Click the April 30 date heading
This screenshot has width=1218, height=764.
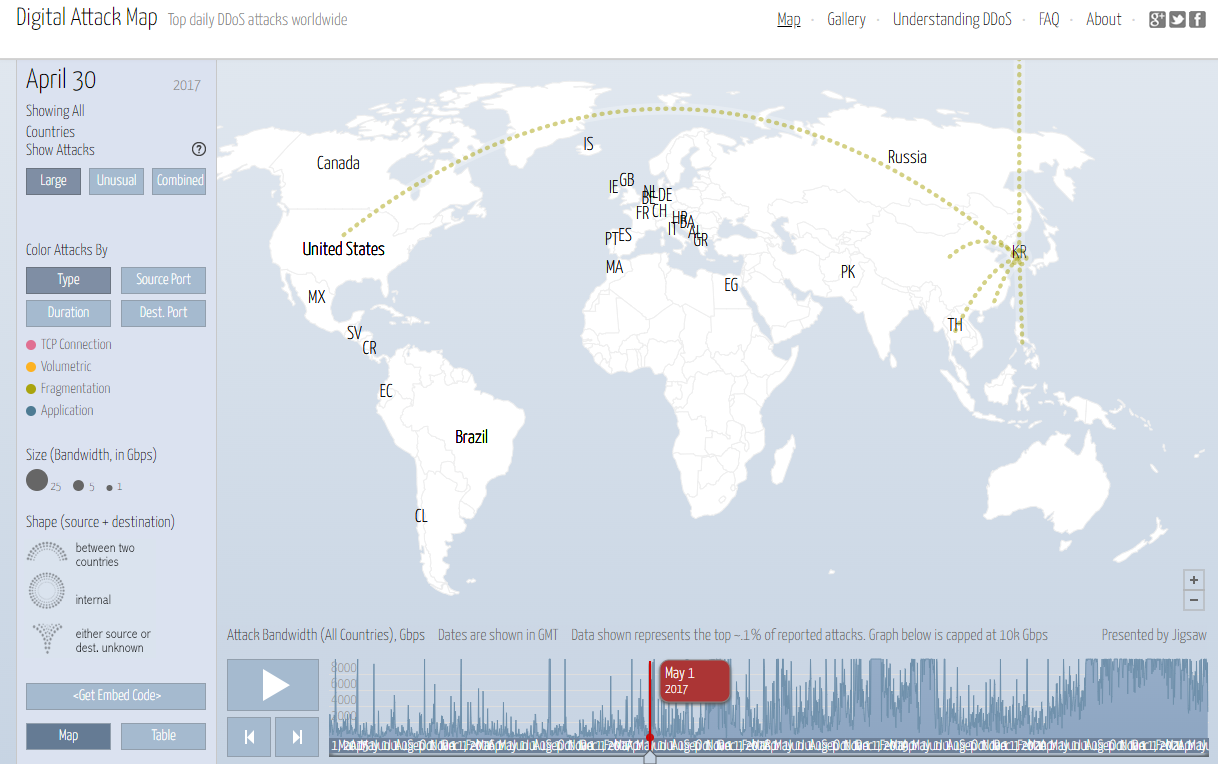click(x=61, y=80)
